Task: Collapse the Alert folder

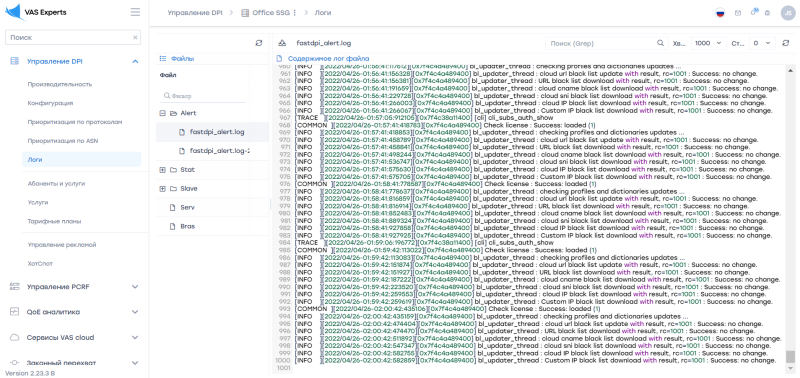Action: pos(163,113)
